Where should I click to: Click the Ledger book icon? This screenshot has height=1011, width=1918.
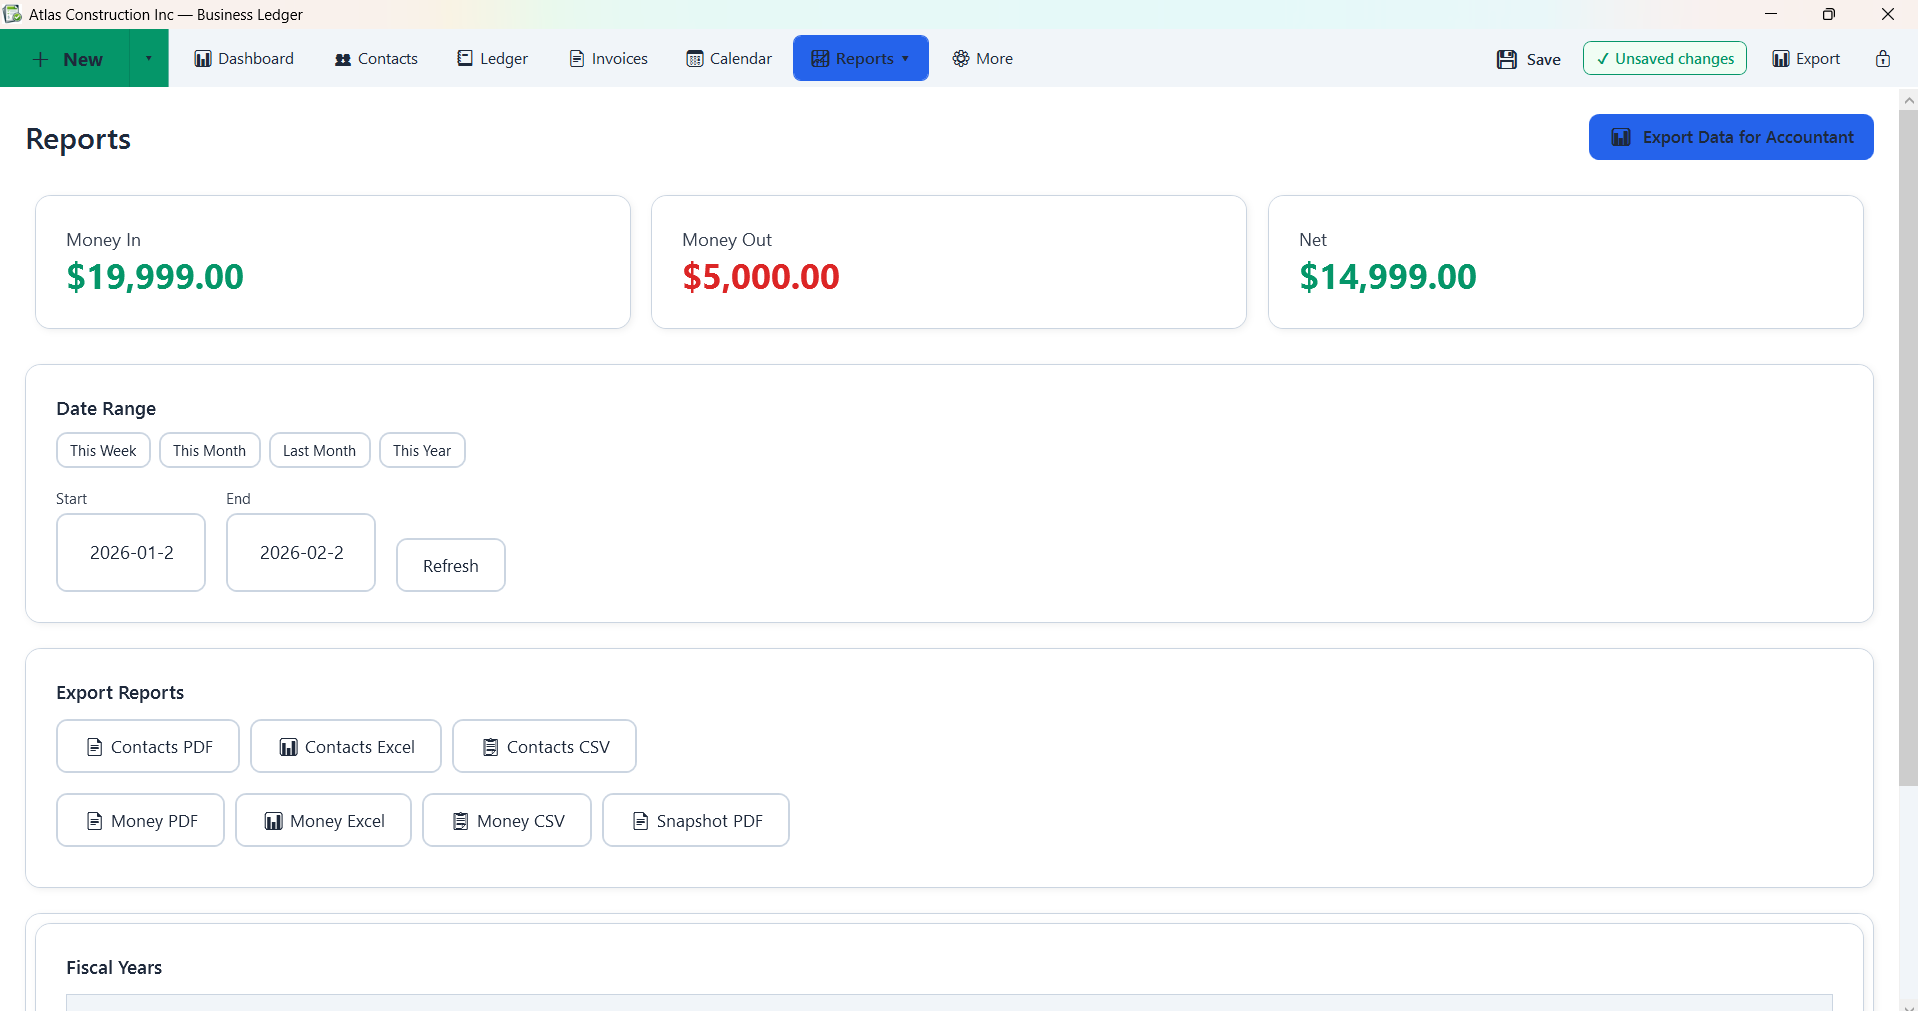point(465,59)
